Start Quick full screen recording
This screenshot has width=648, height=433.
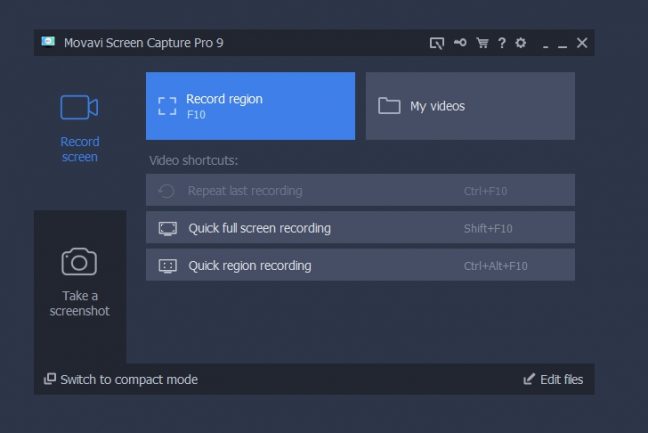click(x=360, y=228)
